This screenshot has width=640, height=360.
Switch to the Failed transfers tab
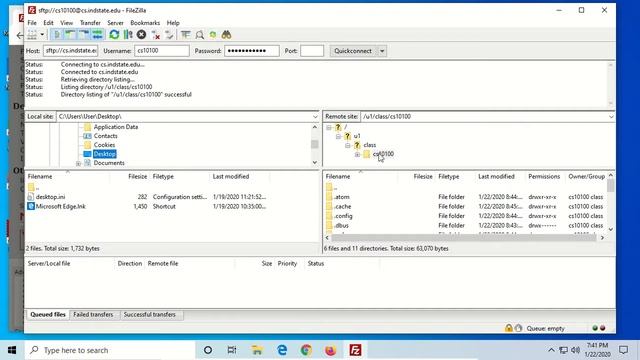pos(93,315)
